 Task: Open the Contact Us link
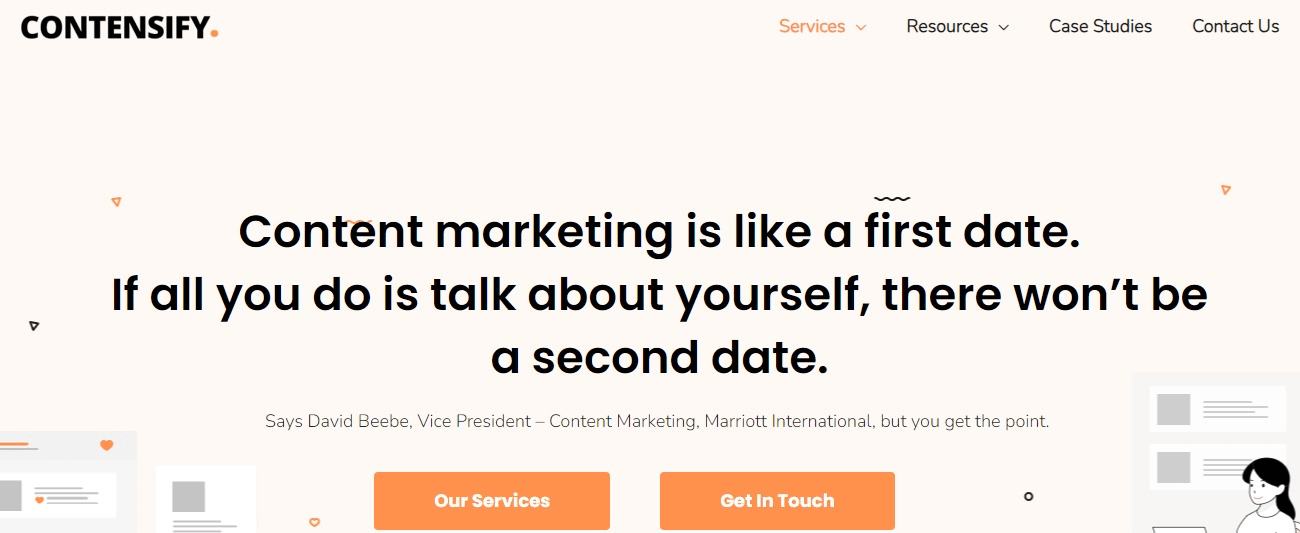[x=1235, y=27]
